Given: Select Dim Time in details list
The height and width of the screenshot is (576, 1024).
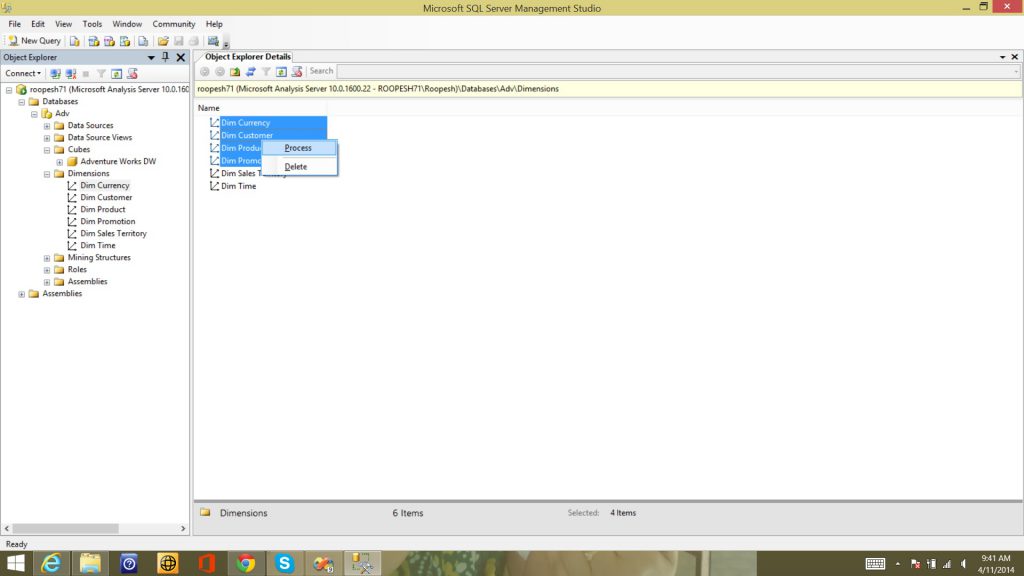Looking at the screenshot, I should coord(238,186).
